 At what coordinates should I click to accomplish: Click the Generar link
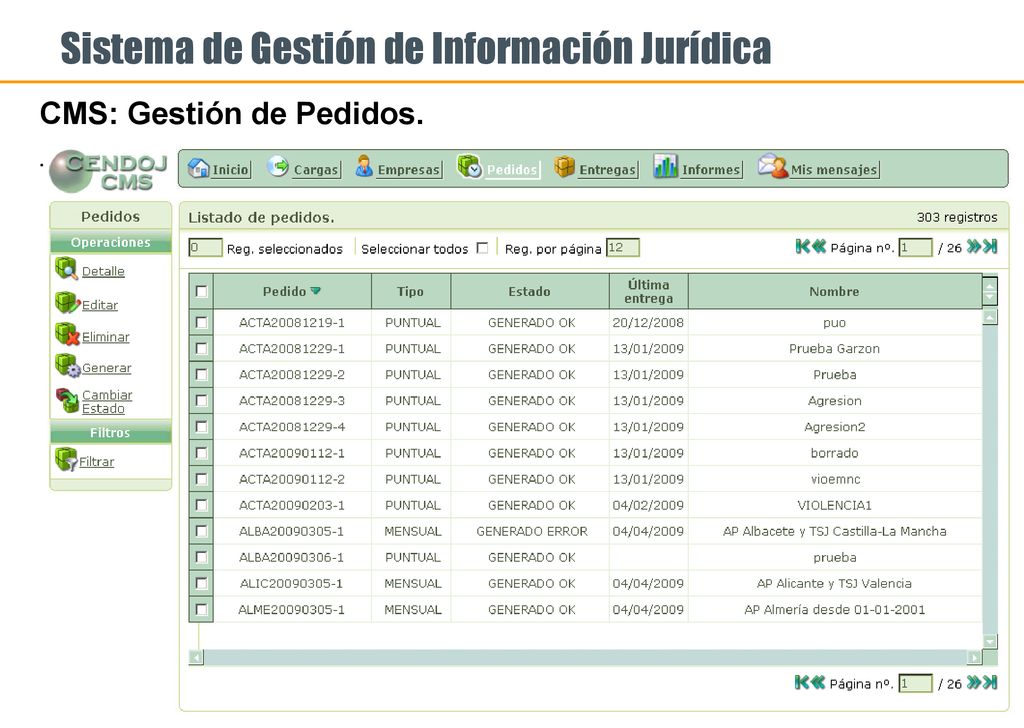(x=106, y=368)
